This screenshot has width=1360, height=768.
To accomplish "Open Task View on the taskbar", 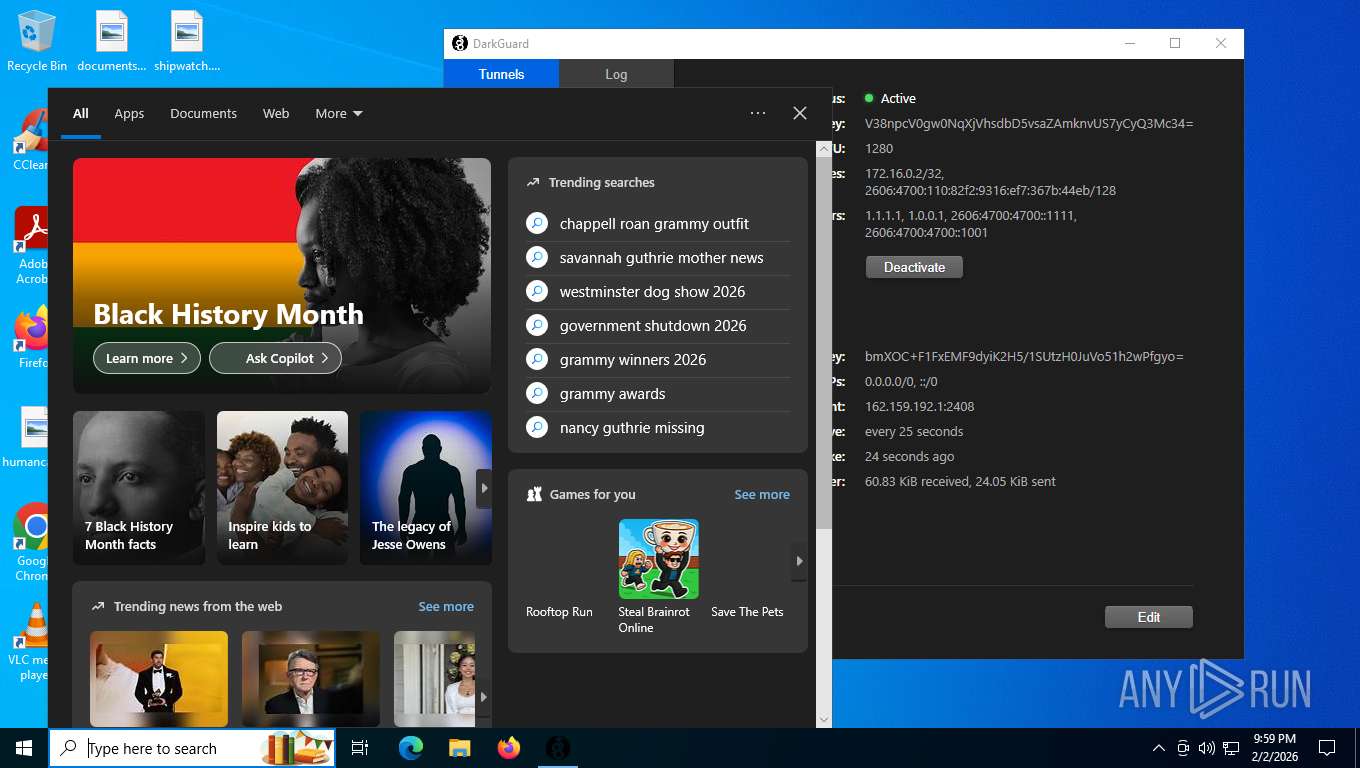I will coord(360,747).
